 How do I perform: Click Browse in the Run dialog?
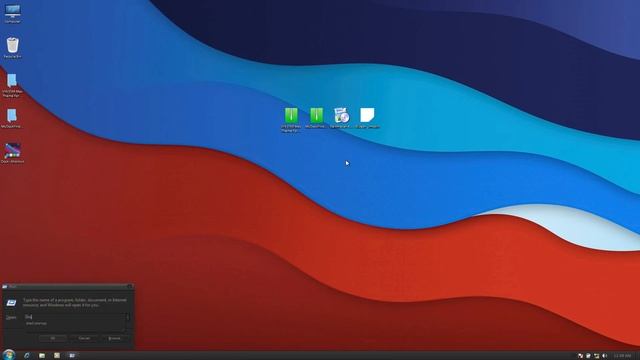click(x=115, y=338)
